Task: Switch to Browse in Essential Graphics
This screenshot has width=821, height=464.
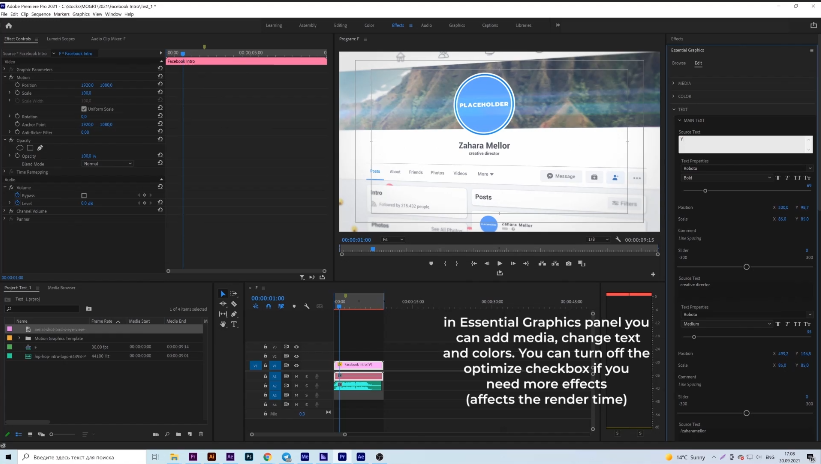Action: click(x=679, y=63)
